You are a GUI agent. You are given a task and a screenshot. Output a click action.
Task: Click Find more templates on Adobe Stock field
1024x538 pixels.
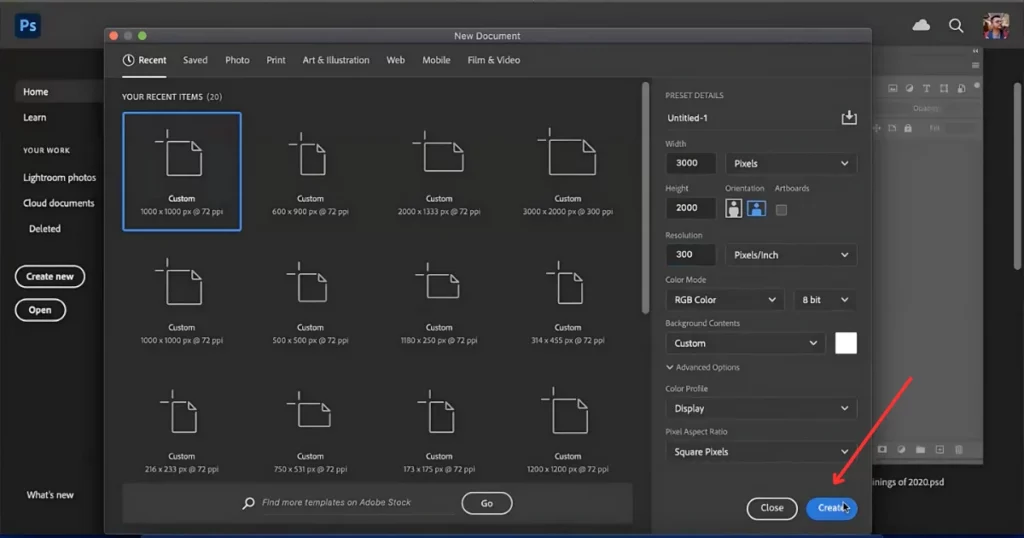[x=357, y=503]
